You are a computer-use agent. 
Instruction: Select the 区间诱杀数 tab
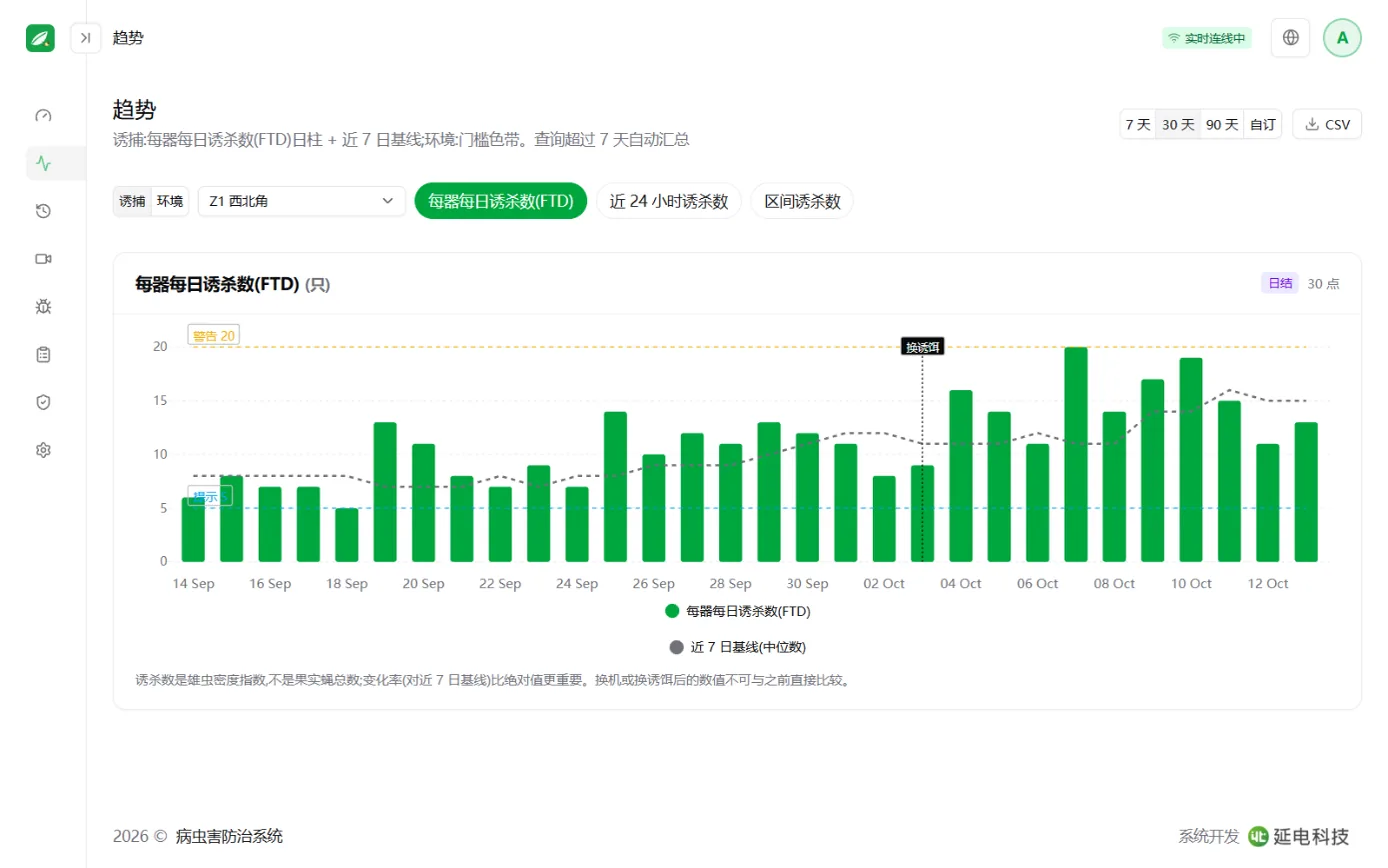point(802,201)
